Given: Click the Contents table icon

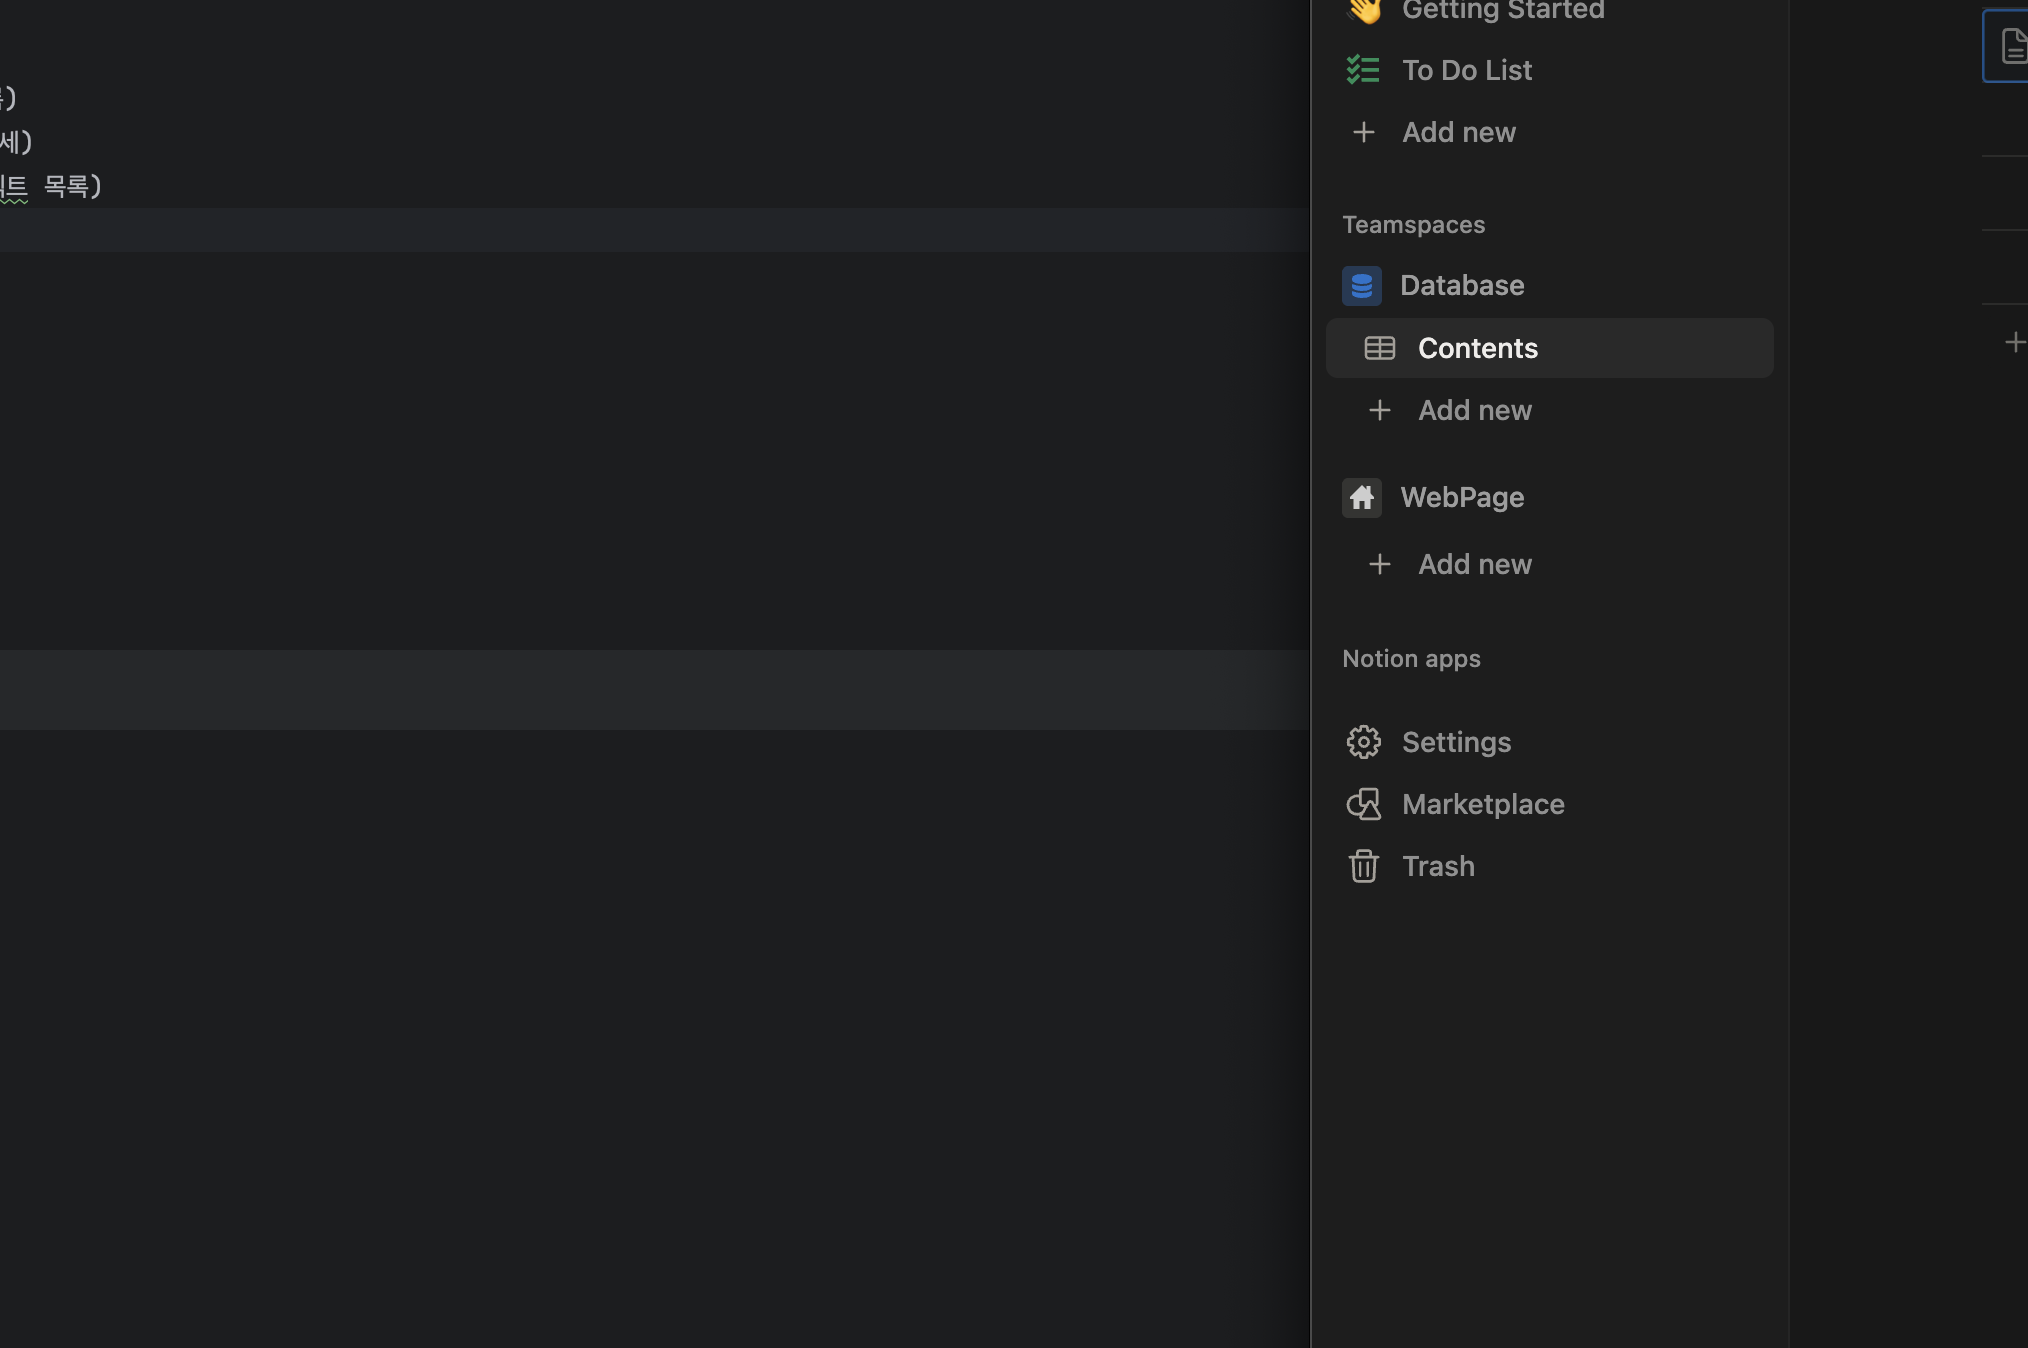Looking at the screenshot, I should click(1379, 348).
